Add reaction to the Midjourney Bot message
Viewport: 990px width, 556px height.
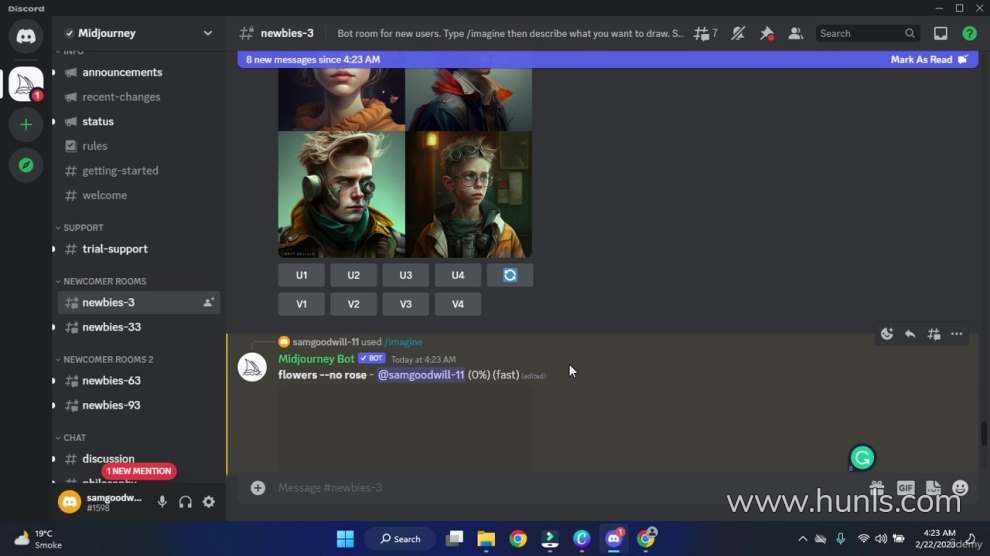pyautogui.click(x=886, y=334)
